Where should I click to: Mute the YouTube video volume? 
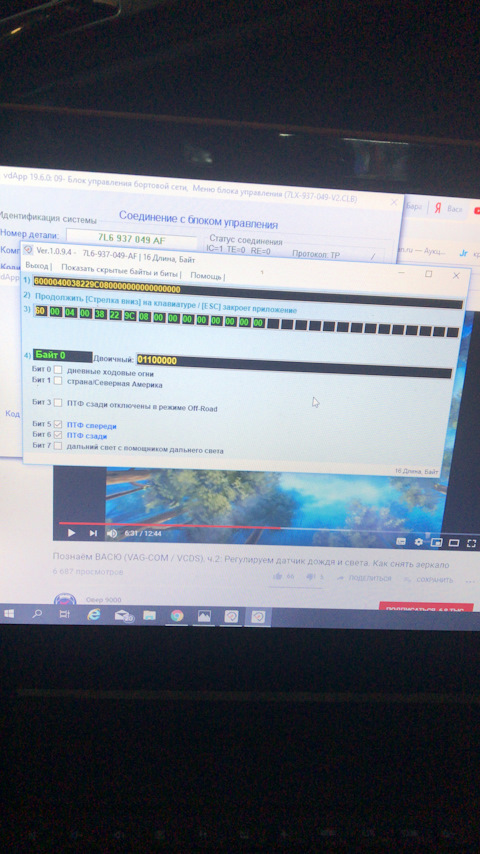pos(112,534)
